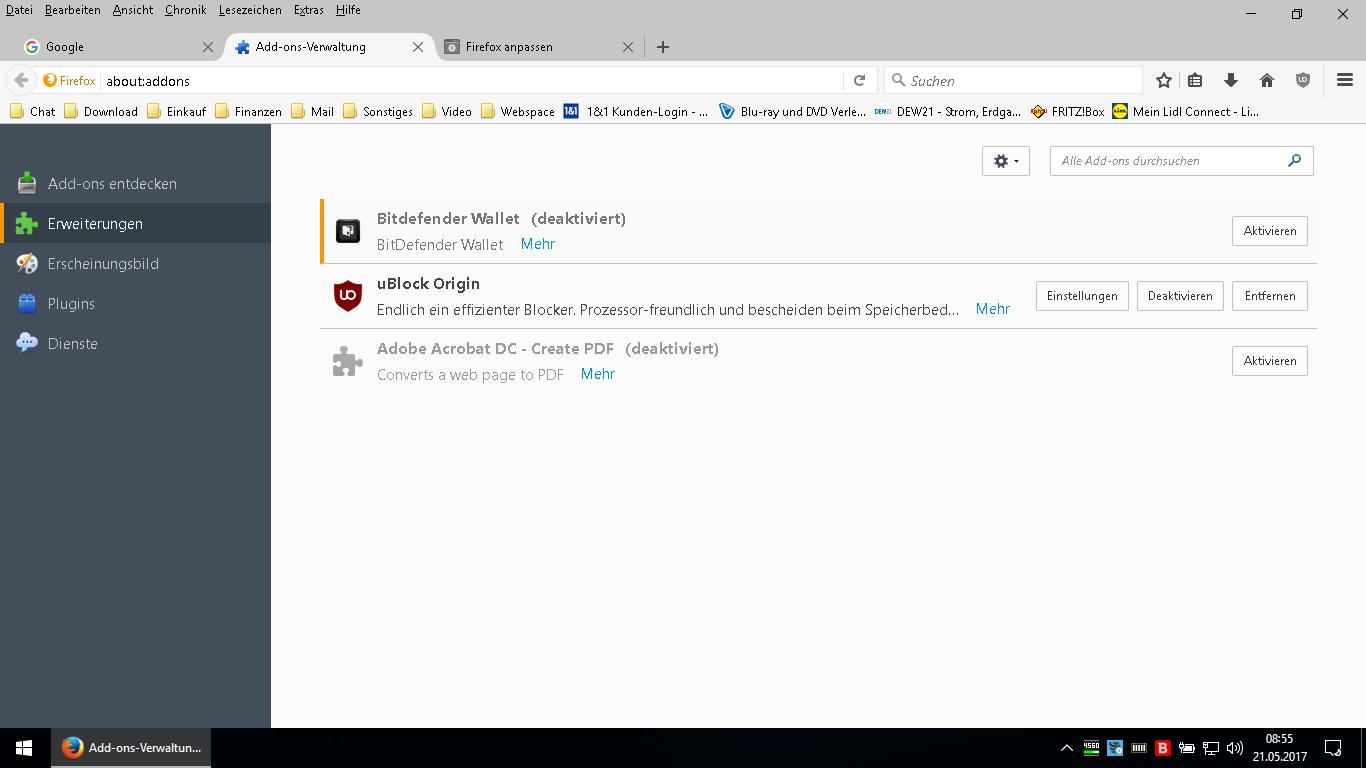Open the Ansicht menu
Screen dimensions: 1366x768
point(133,10)
